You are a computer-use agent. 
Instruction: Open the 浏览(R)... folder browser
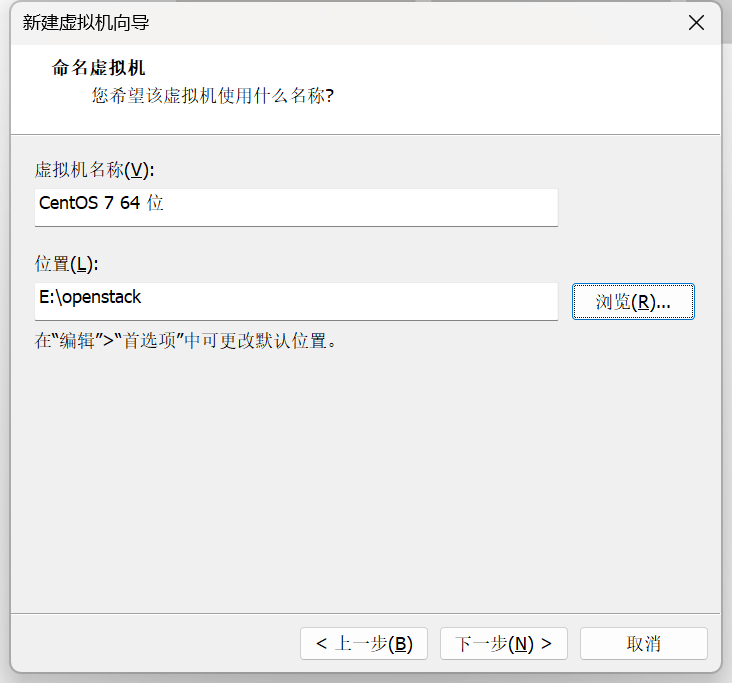[633, 302]
